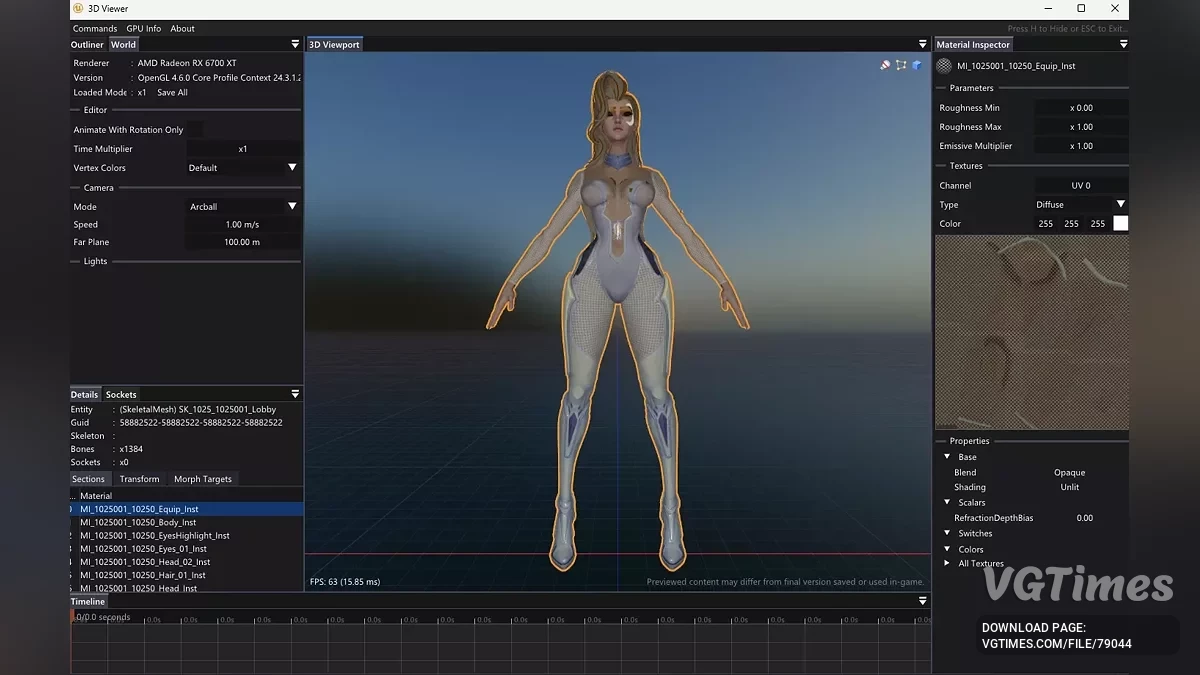The height and width of the screenshot is (675, 1200).
Task: Click the wireframe bounding-box viewport icon
Action: pos(901,65)
